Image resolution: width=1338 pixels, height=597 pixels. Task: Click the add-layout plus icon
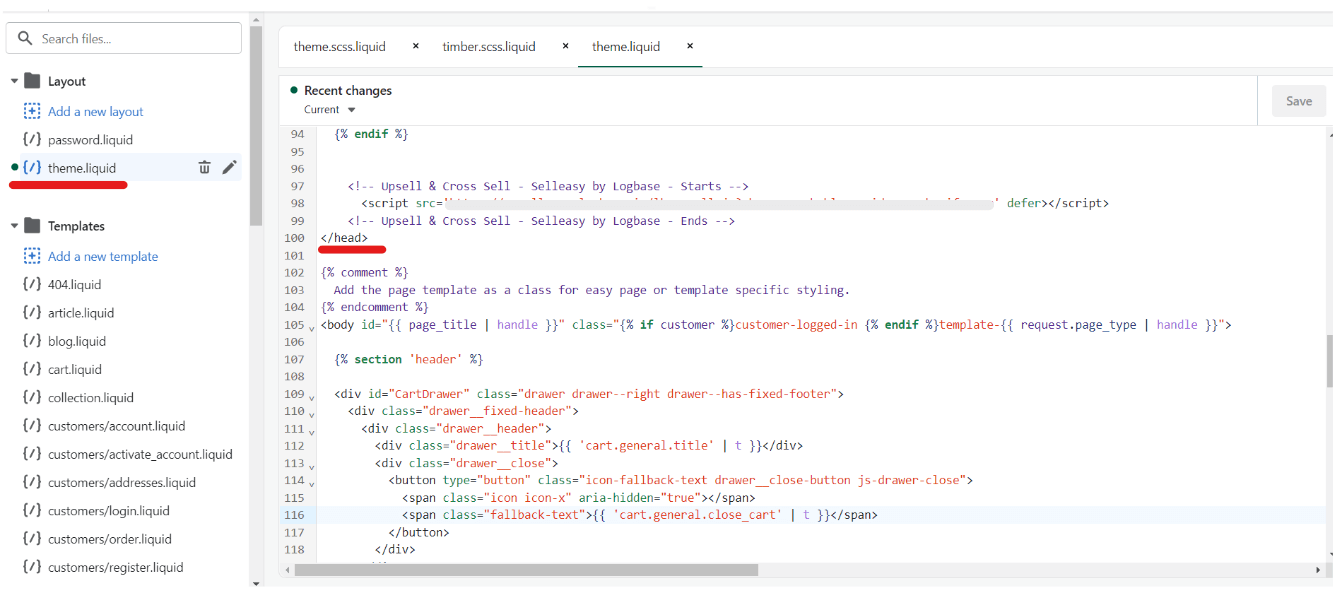tap(32, 111)
